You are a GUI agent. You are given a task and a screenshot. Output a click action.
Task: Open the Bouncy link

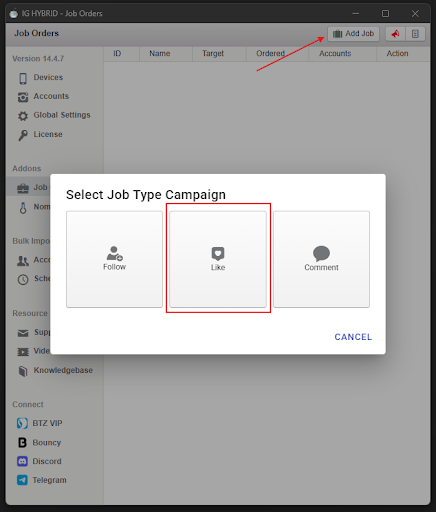click(47, 443)
